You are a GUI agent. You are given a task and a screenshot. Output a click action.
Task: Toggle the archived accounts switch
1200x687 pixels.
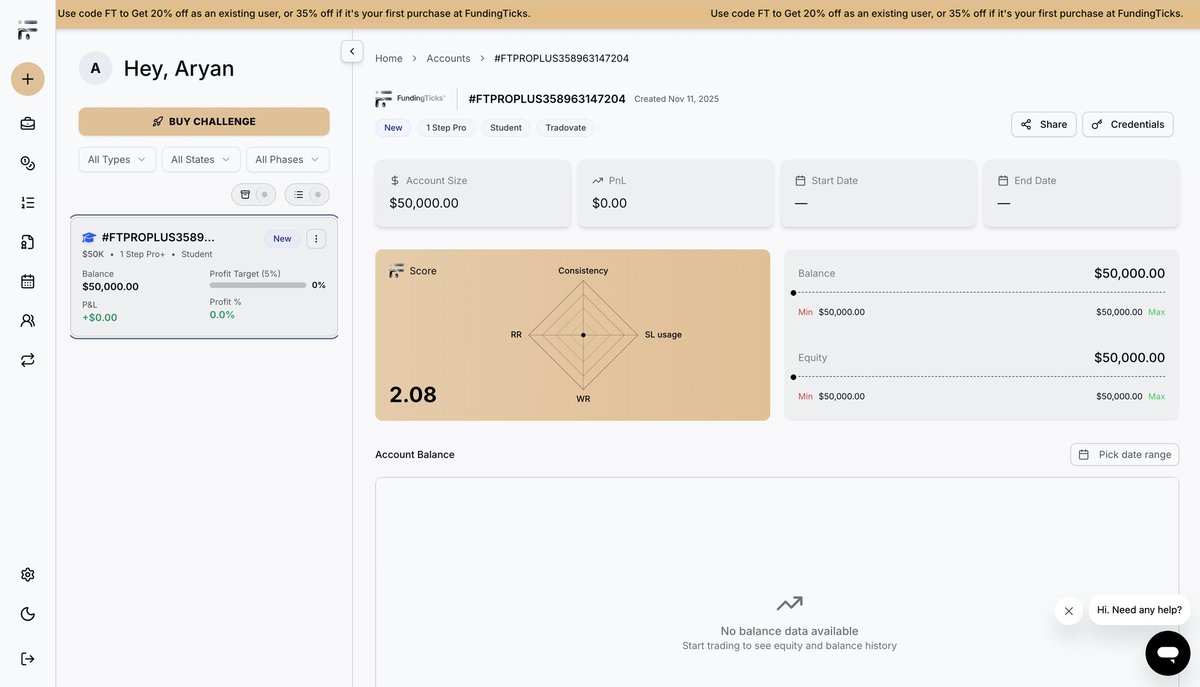point(254,194)
